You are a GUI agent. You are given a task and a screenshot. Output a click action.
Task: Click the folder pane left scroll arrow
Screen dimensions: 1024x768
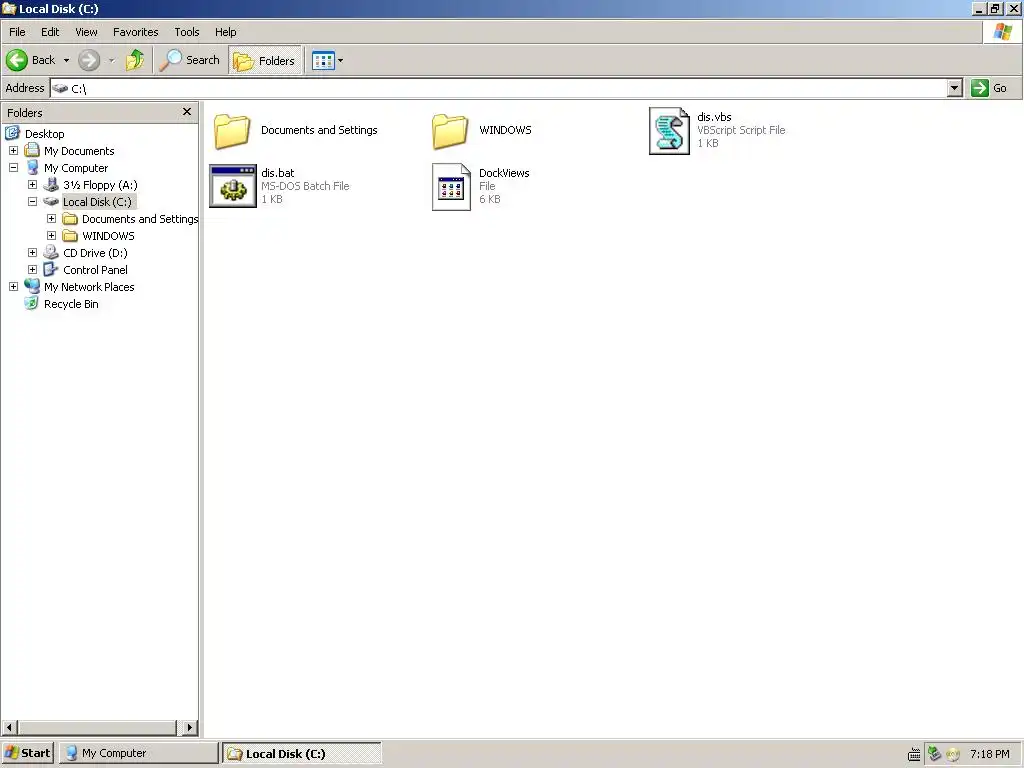tap(9, 727)
